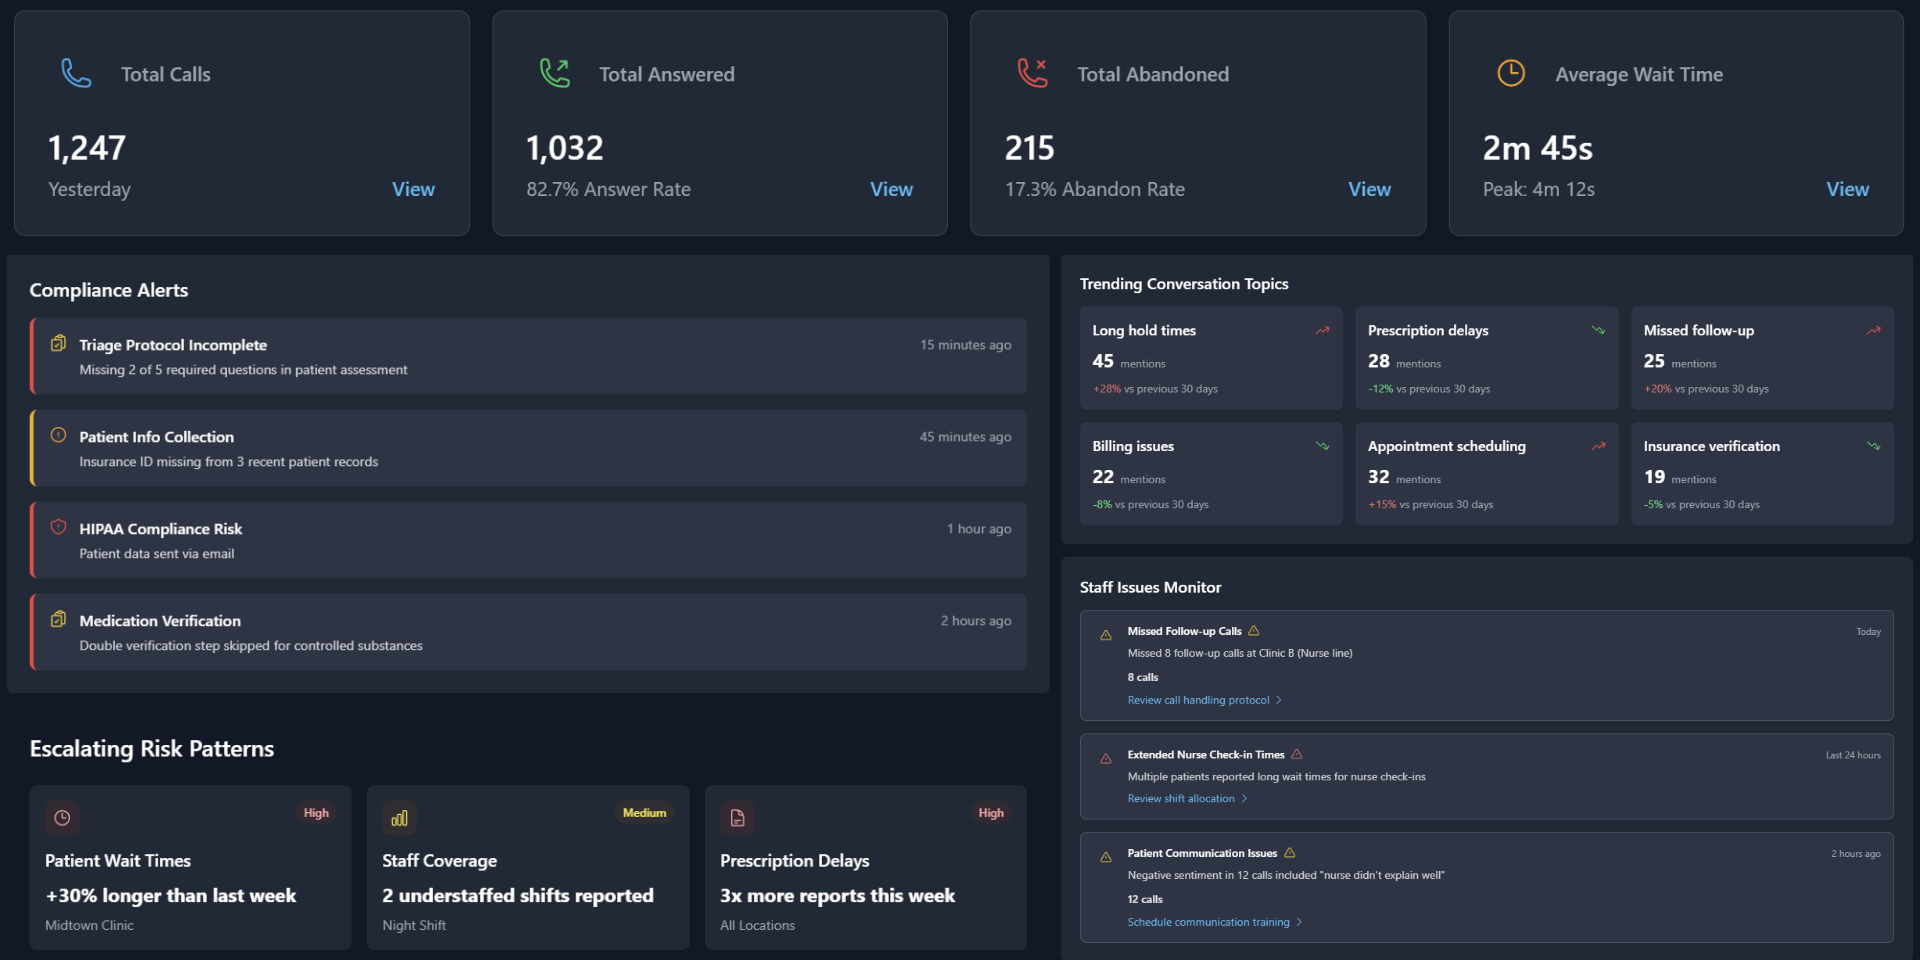Open View on the Average Wait Time card
Image resolution: width=1920 pixels, height=960 pixels.
pyautogui.click(x=1847, y=189)
